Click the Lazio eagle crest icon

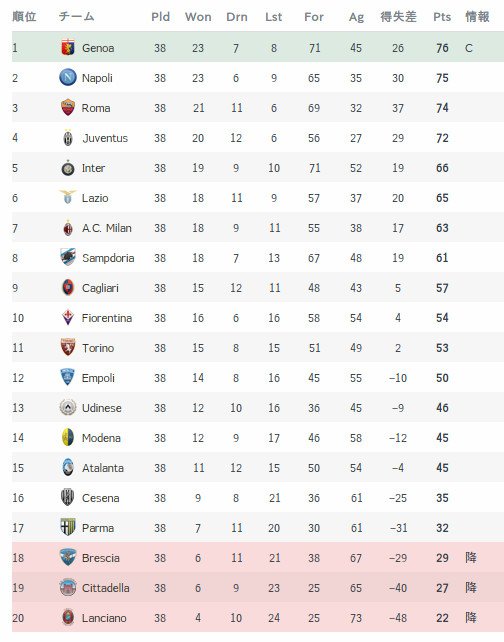(x=68, y=197)
